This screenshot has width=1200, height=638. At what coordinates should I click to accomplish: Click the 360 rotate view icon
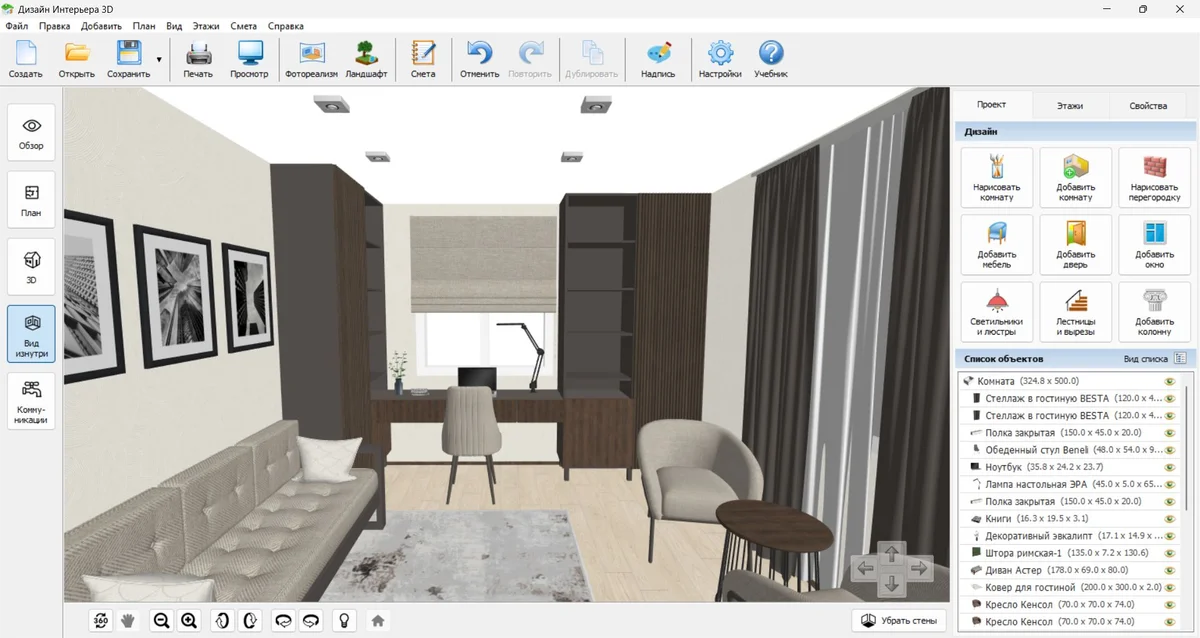[x=100, y=620]
